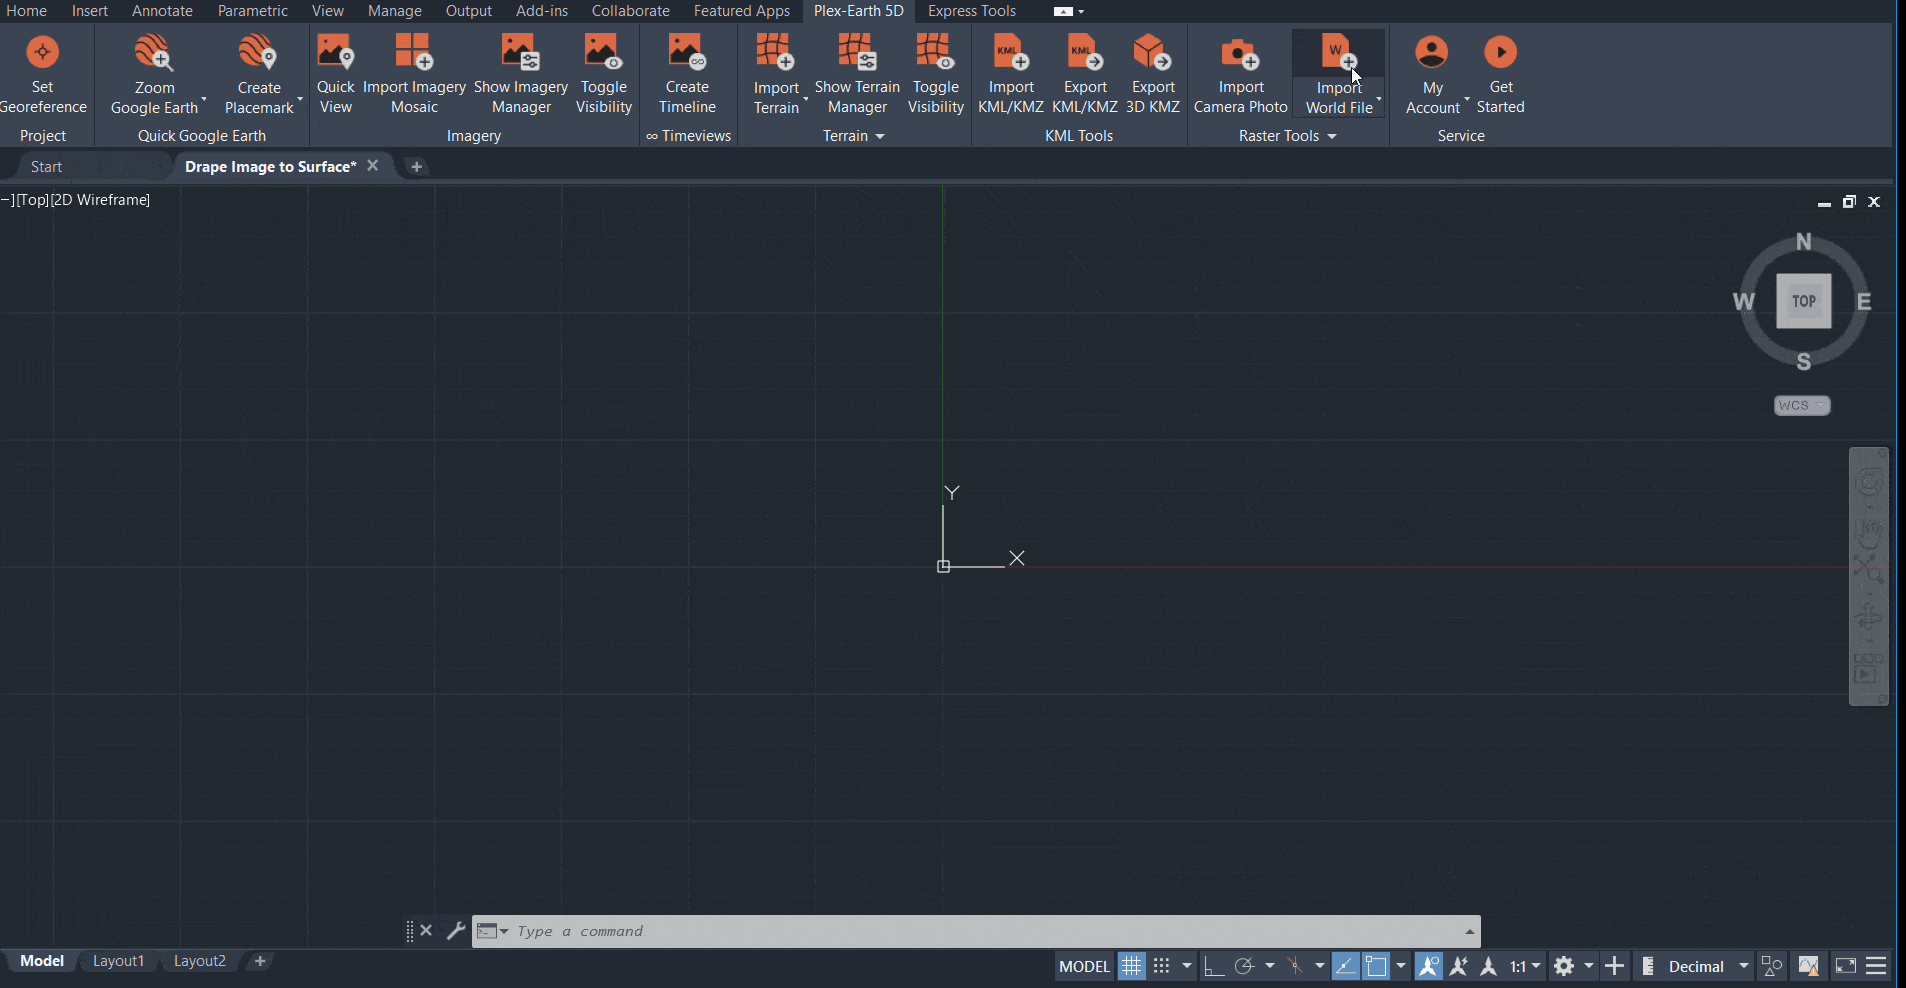The width and height of the screenshot is (1906, 988).
Task: Toggle drawing grid display
Action: (1131, 966)
